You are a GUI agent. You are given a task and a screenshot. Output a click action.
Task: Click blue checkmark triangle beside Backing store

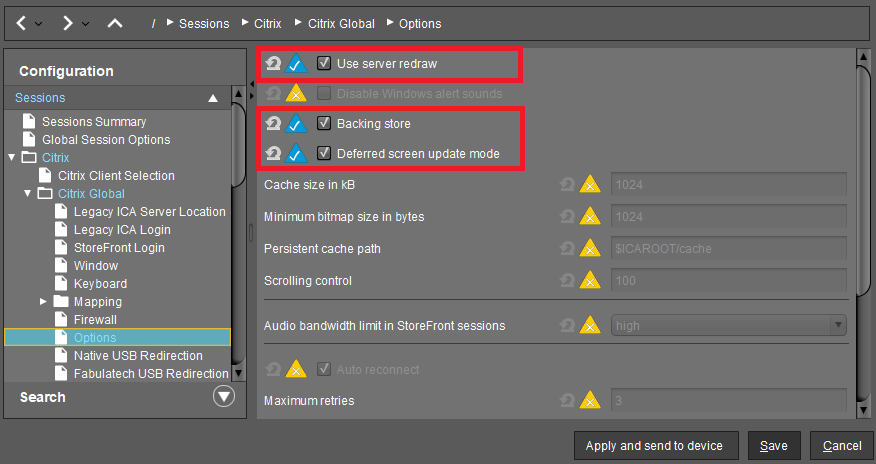pyautogui.click(x=296, y=124)
